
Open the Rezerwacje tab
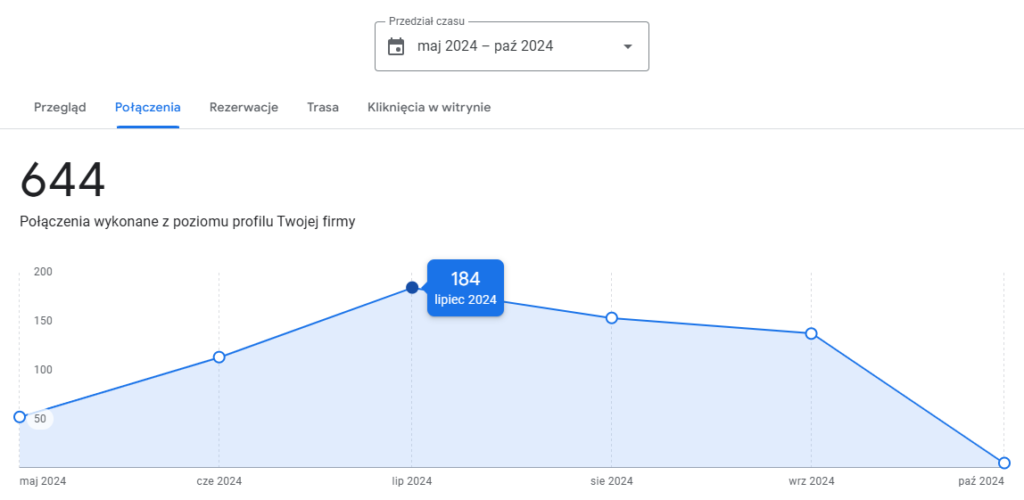pos(243,107)
